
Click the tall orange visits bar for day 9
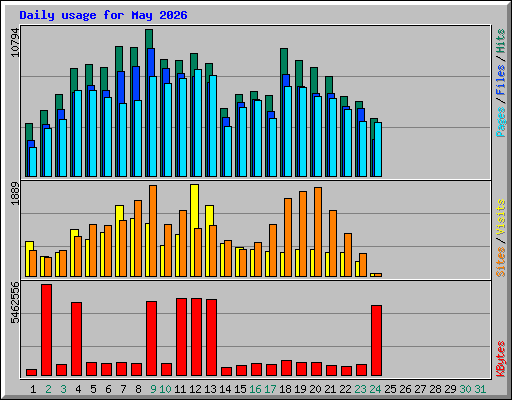[153, 231]
